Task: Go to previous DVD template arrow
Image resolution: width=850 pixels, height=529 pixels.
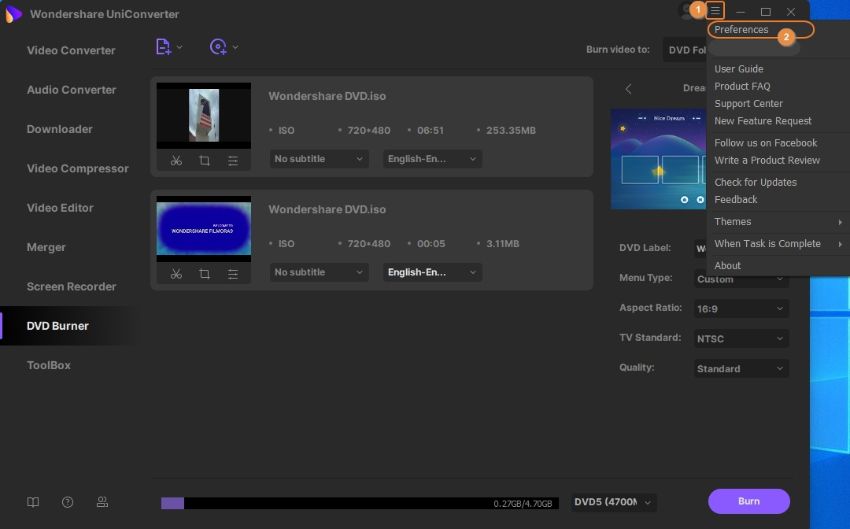Action: coord(628,89)
